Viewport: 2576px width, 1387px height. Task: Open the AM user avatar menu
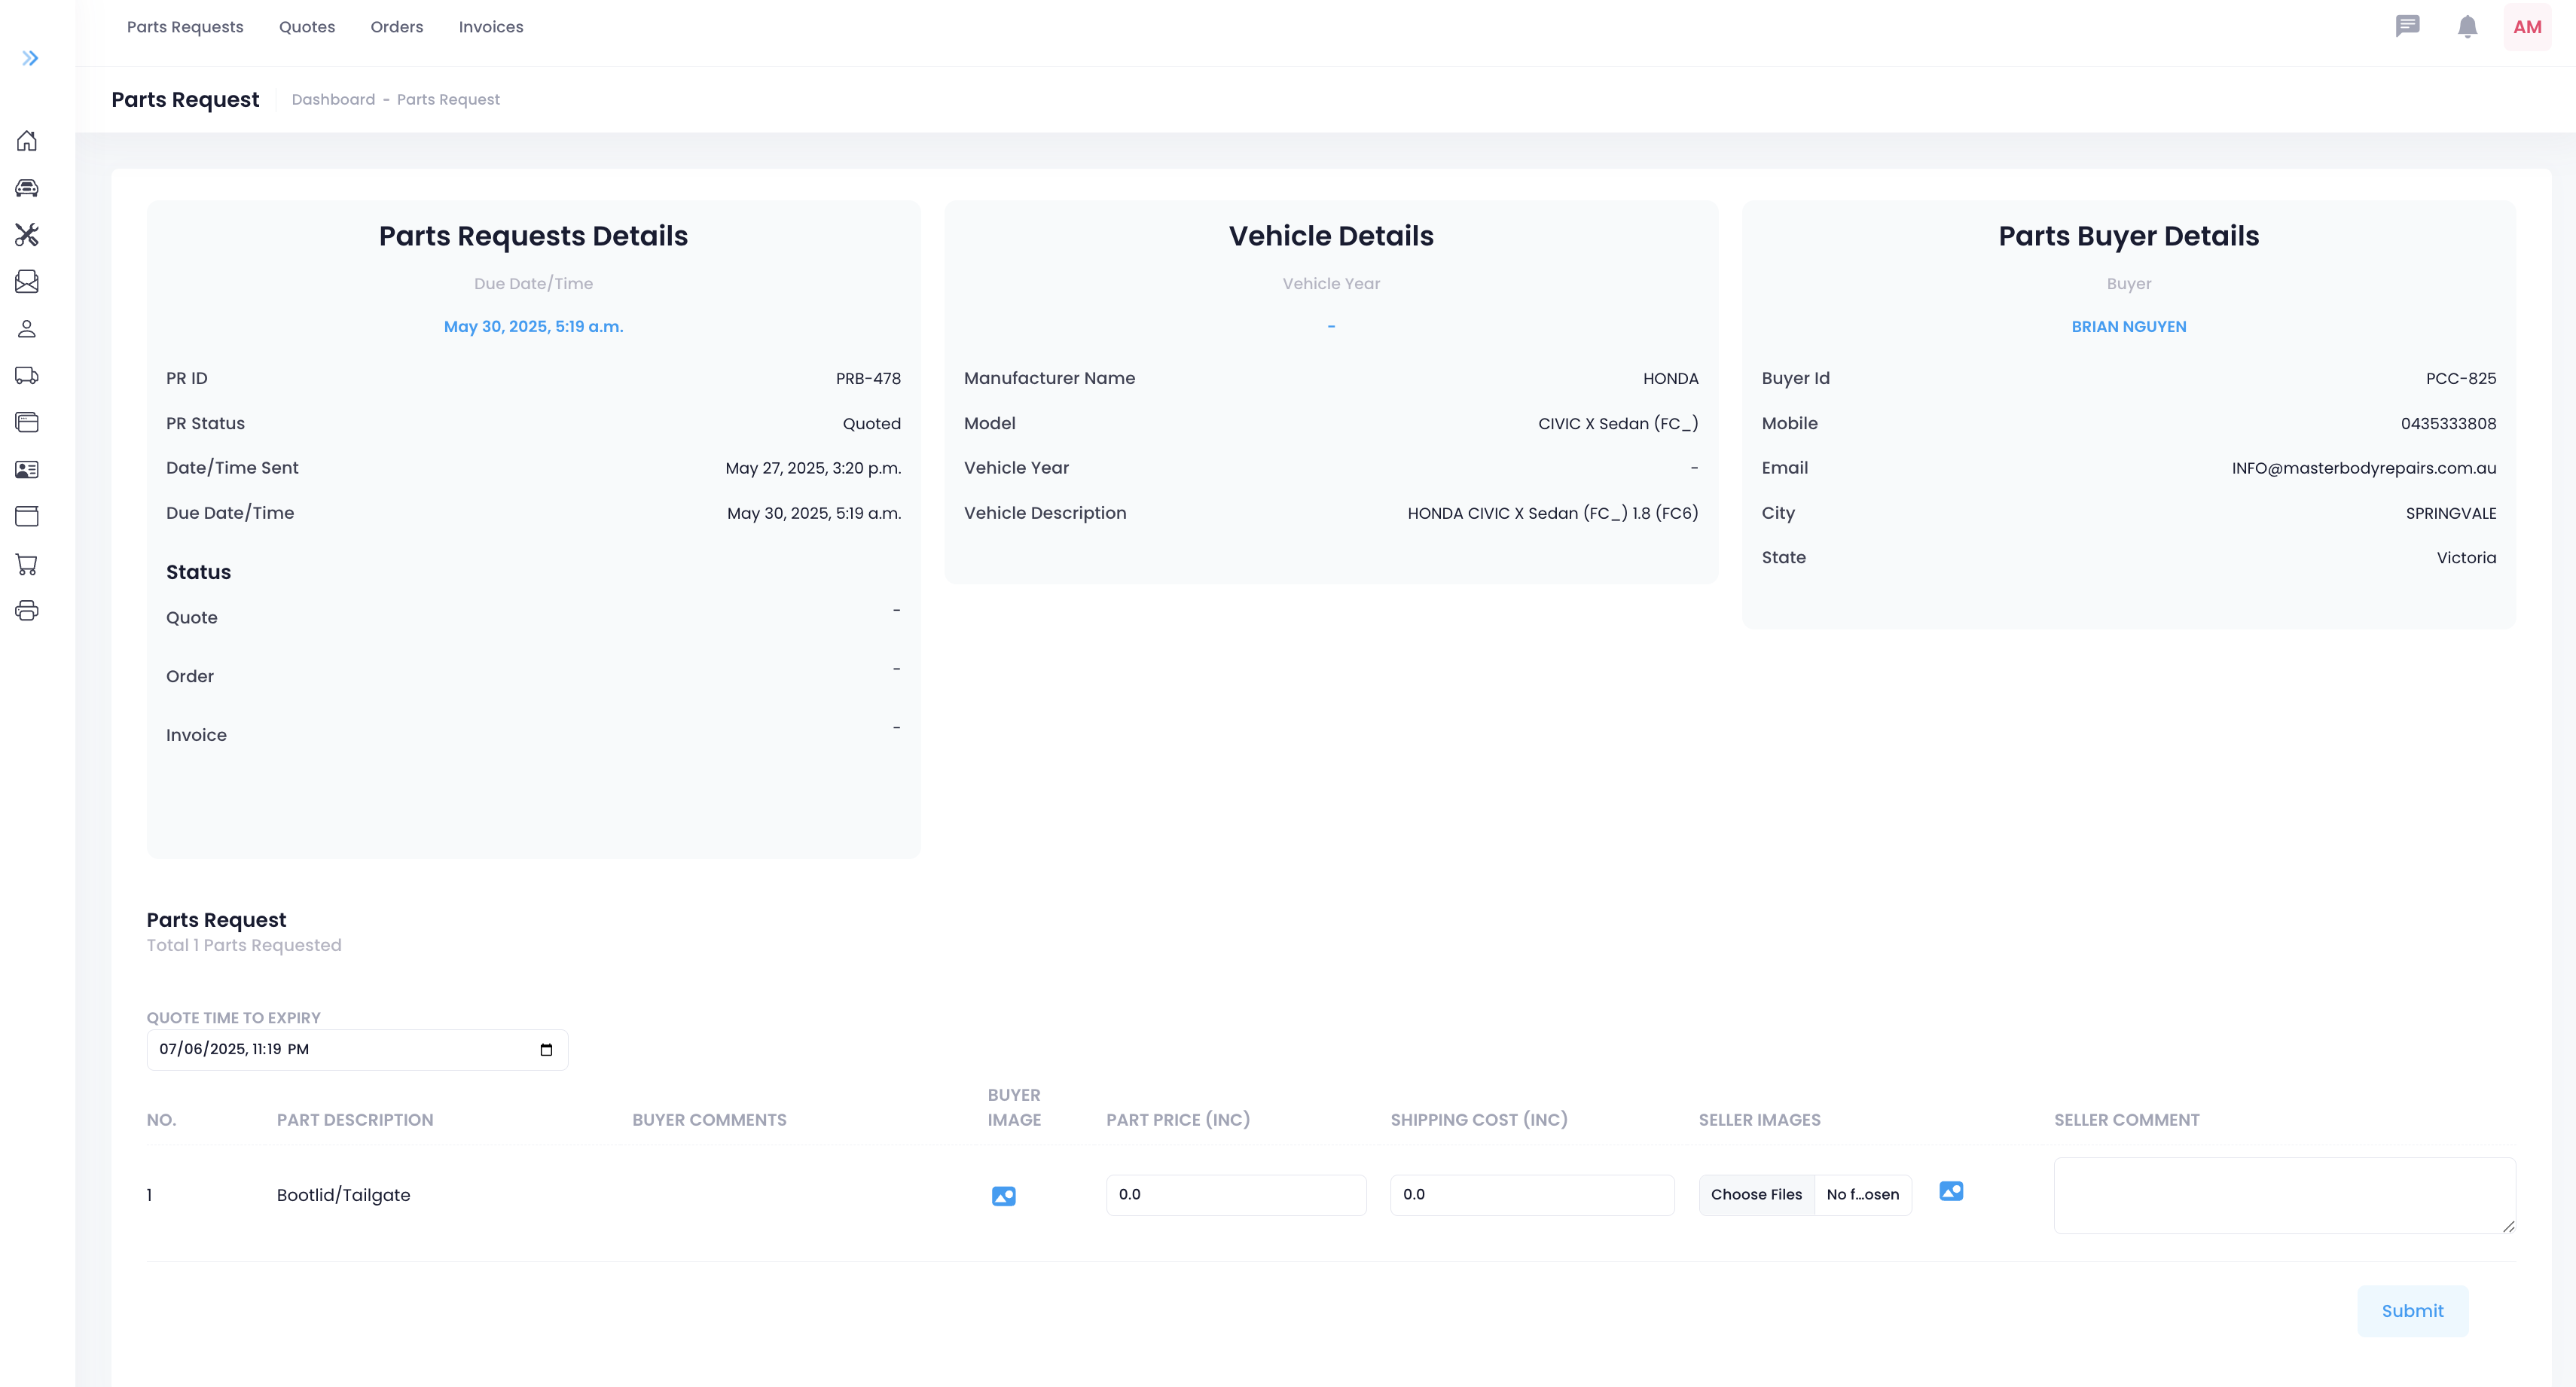click(x=2527, y=27)
